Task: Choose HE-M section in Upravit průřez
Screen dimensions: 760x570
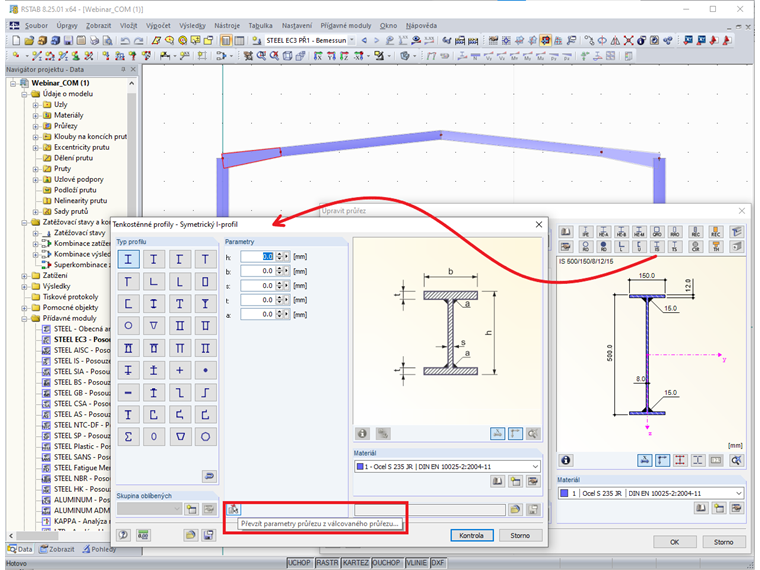Action: pyautogui.click(x=639, y=232)
